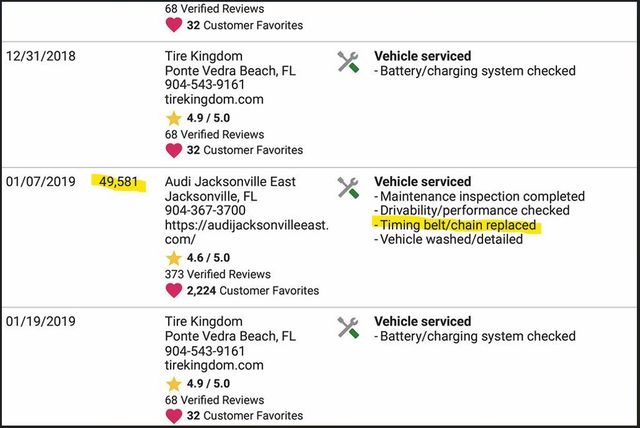Viewport: 640px width, 428px height.
Task: Click the heart icon in the 12/31/2018 Tire Kingdom entry
Action: (173, 150)
